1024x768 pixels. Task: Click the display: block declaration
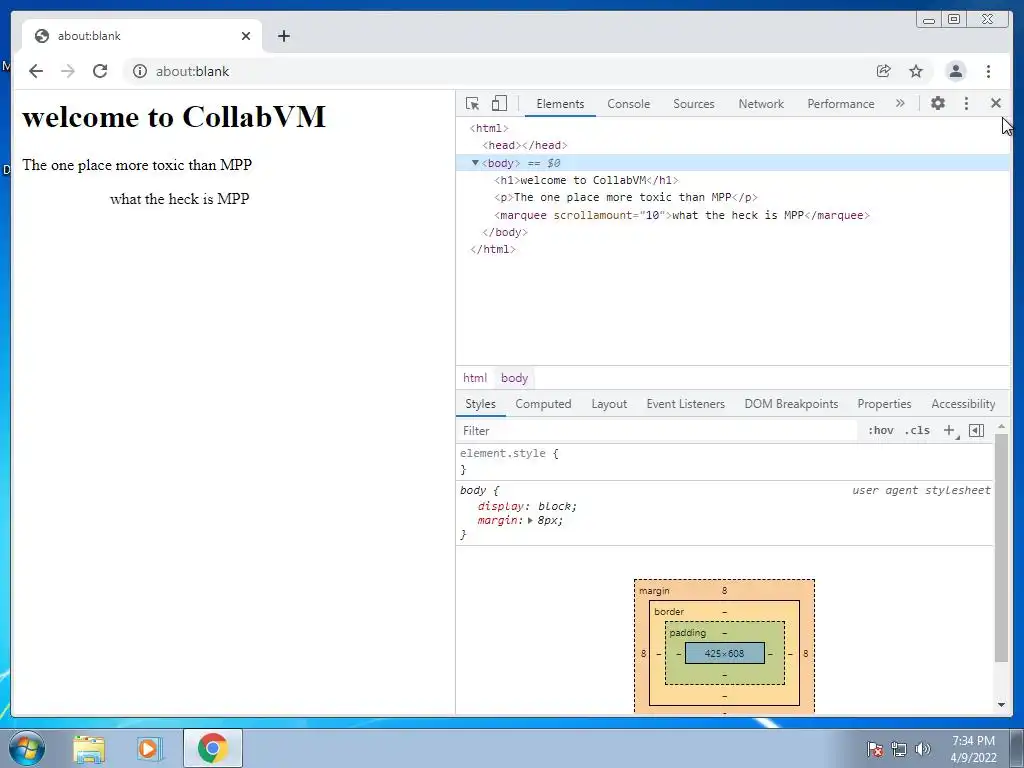point(527,506)
